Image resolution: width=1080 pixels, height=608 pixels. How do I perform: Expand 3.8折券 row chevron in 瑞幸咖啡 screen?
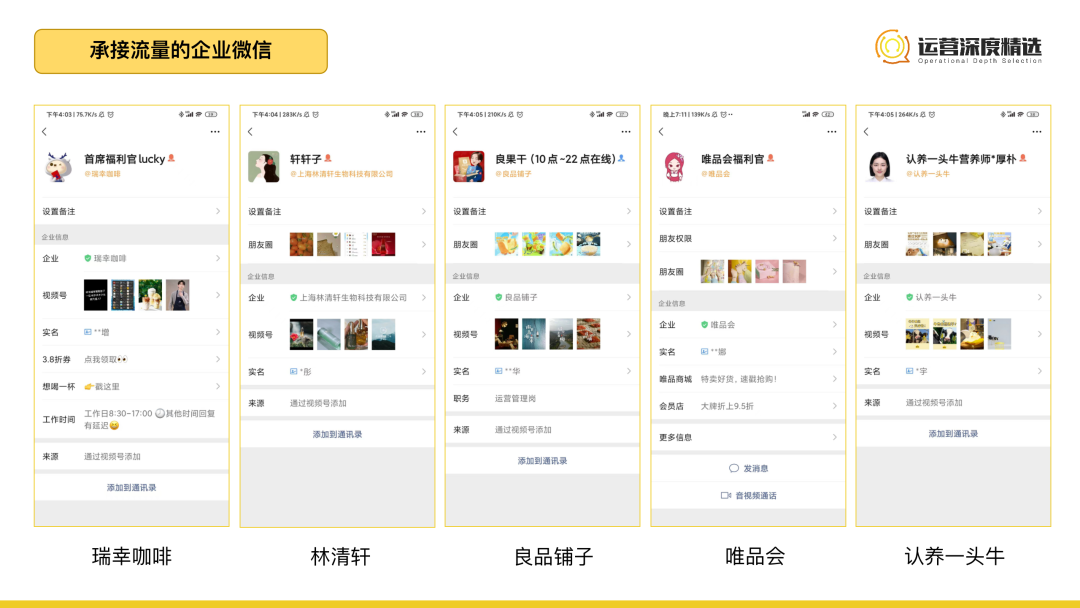point(218,359)
